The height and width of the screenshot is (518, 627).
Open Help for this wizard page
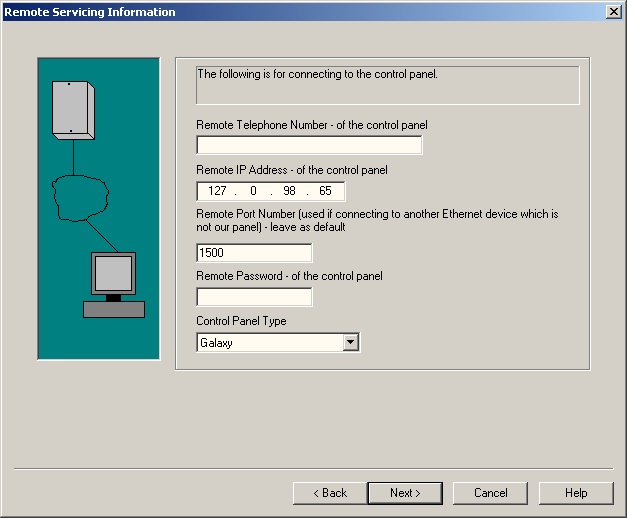[576, 493]
